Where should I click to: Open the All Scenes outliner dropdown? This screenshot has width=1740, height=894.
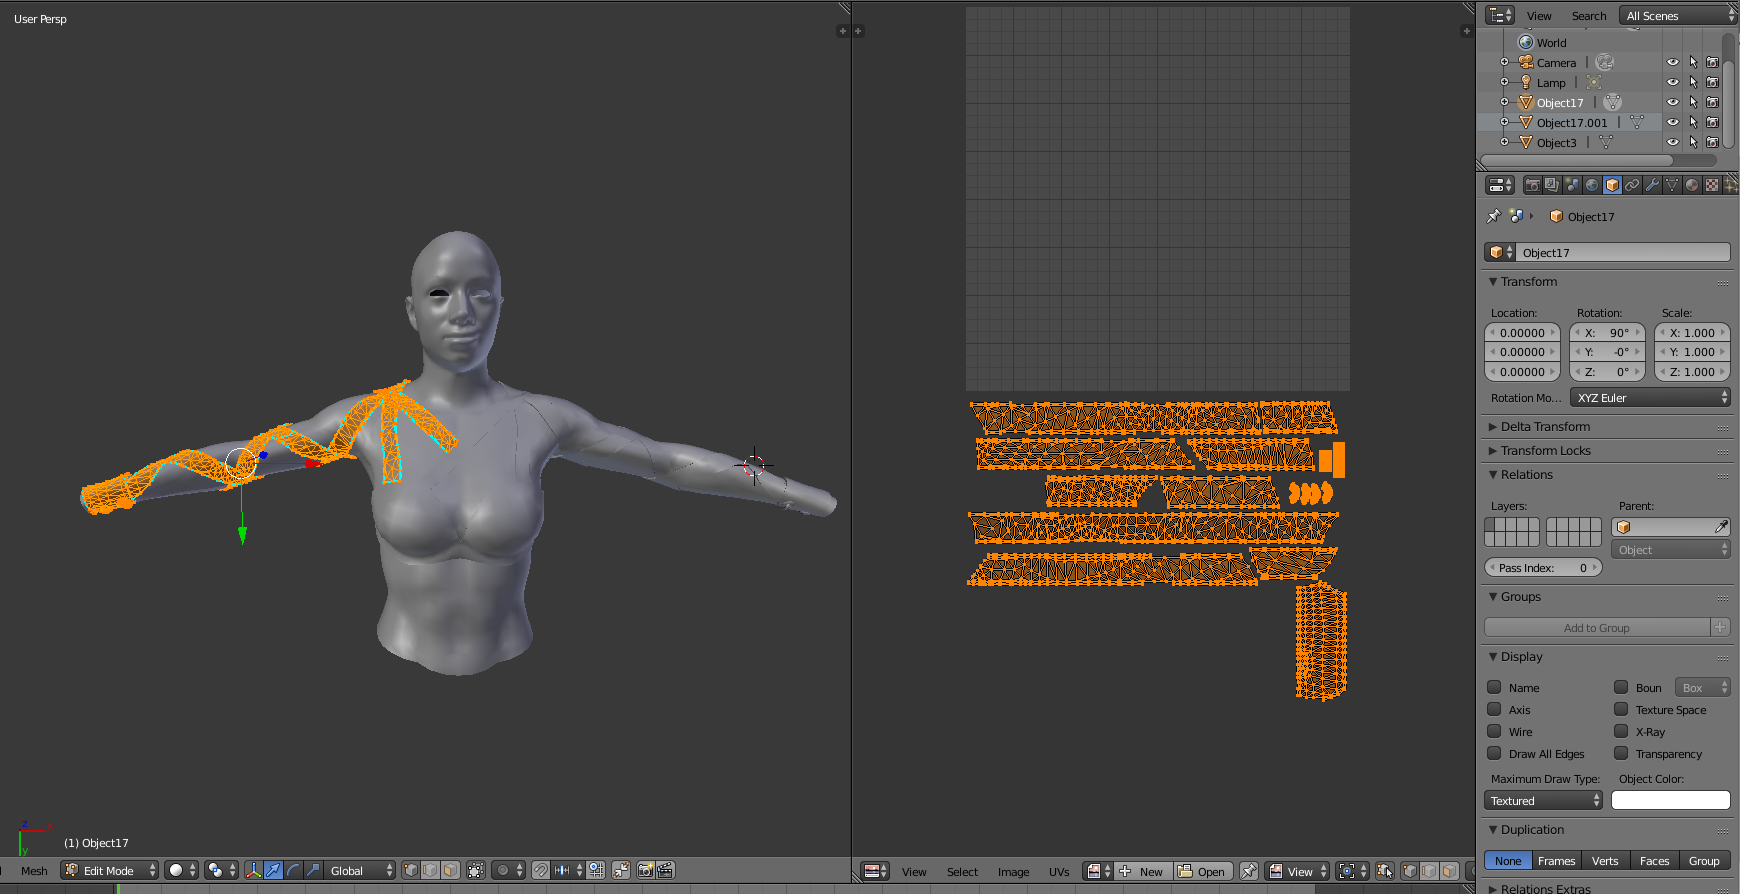click(x=1679, y=15)
